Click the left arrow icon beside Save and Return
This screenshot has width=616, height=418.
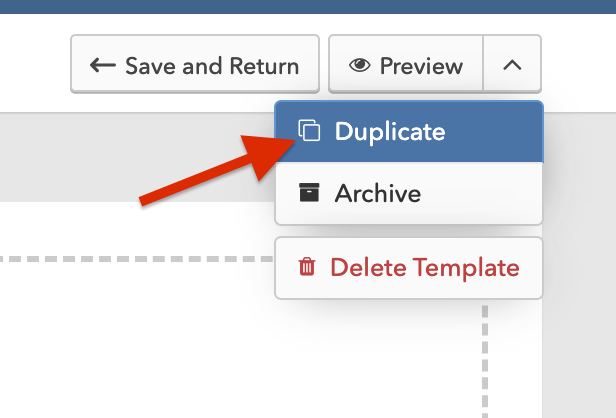(103, 65)
